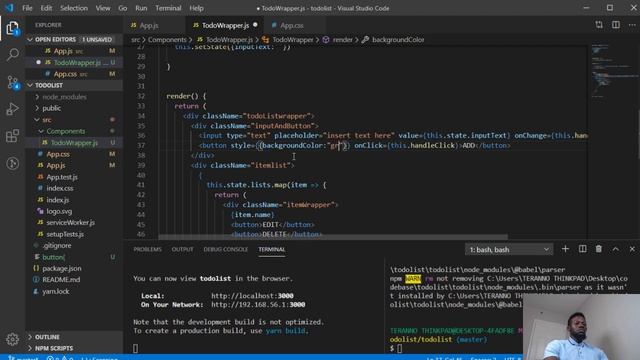The image size is (640, 360).
Task: Split the terminal pane
Action: coord(582,249)
